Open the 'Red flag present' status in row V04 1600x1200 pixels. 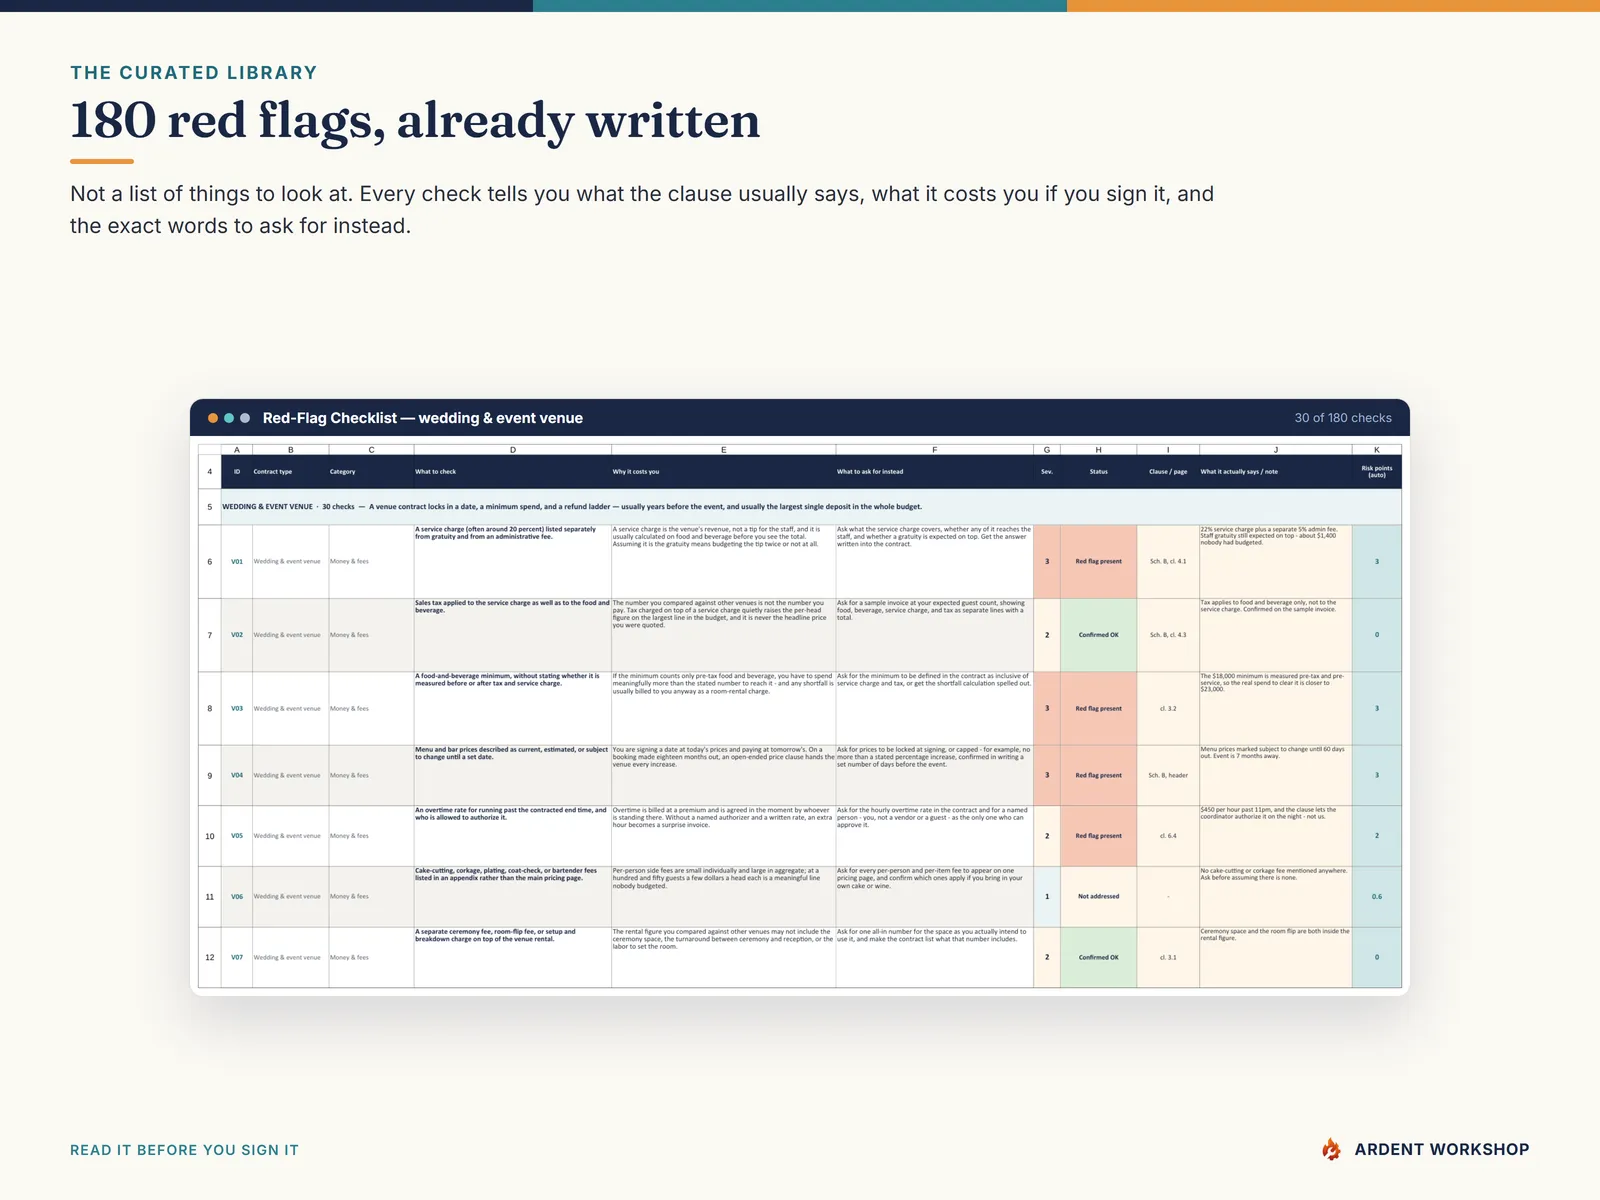pyautogui.click(x=1098, y=775)
